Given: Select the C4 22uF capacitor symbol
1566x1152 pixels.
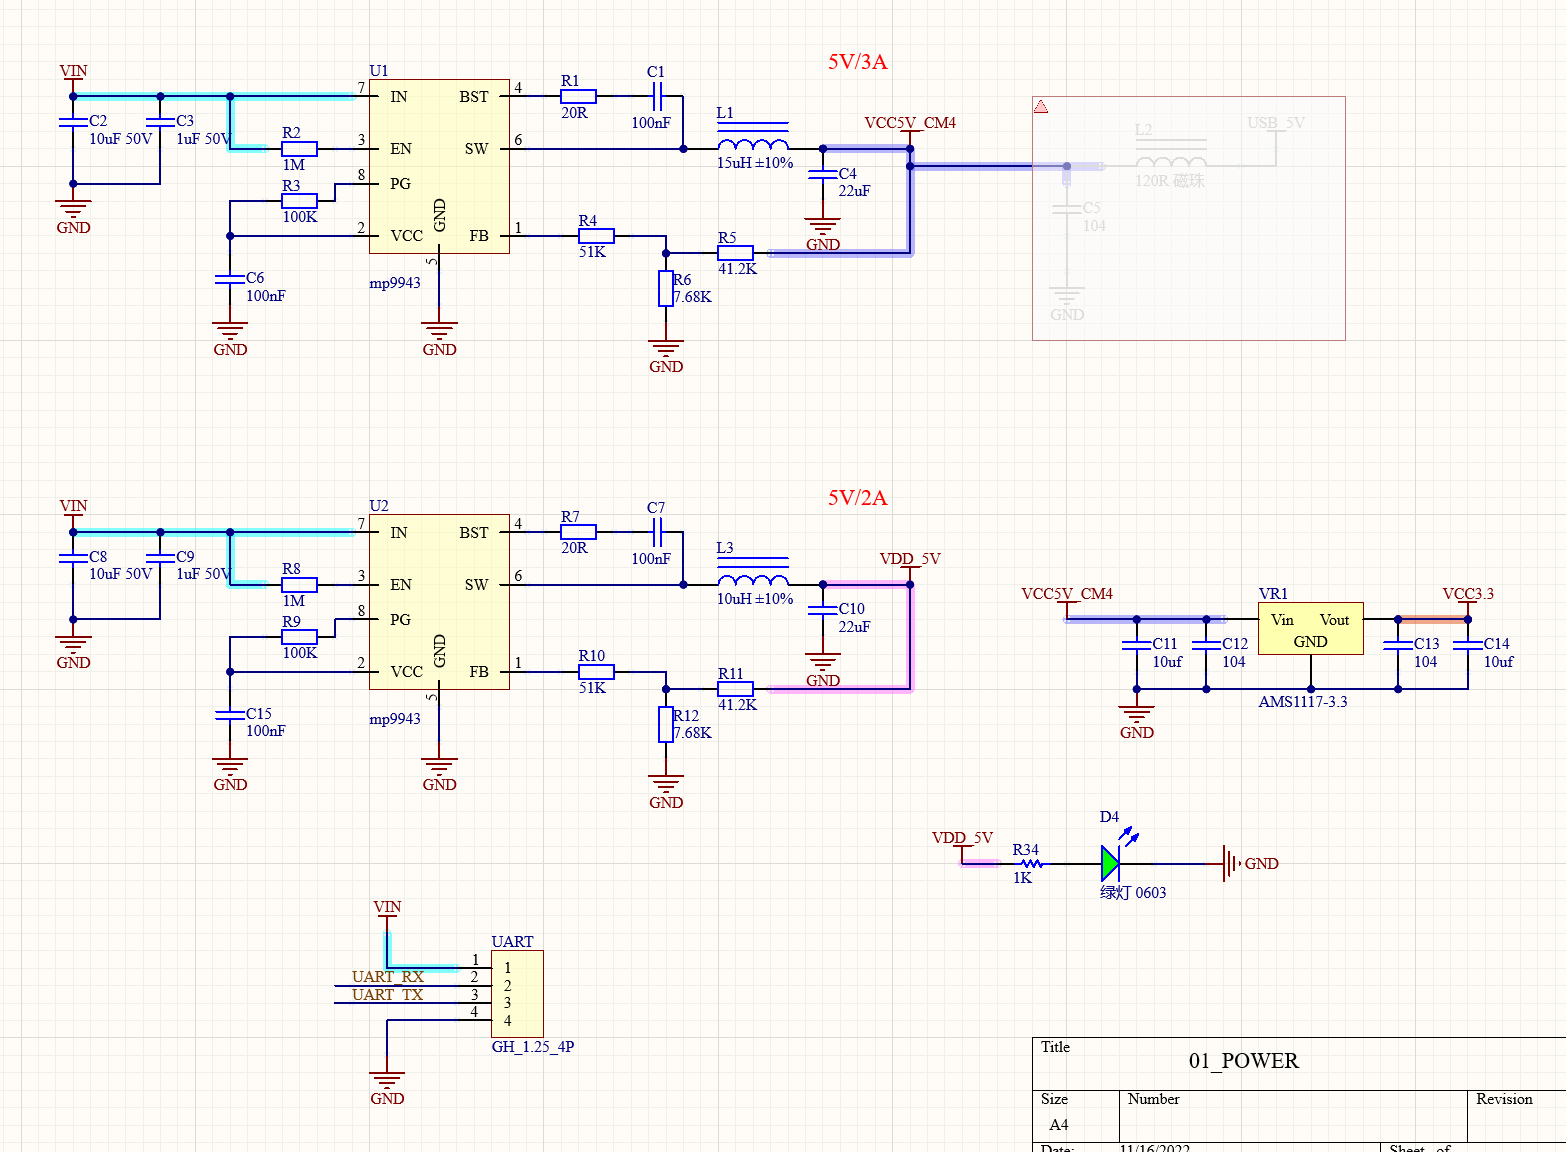Looking at the screenshot, I should pyautogui.click(x=823, y=174).
